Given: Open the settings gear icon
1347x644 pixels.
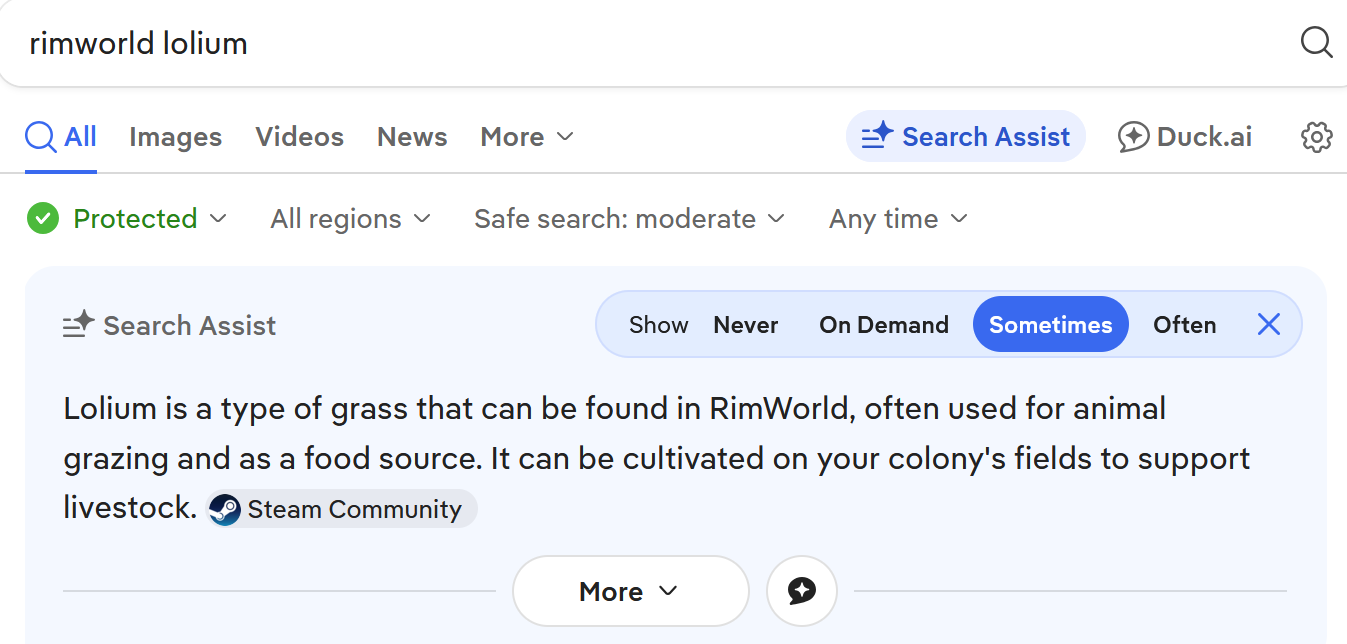Looking at the screenshot, I should (x=1317, y=137).
